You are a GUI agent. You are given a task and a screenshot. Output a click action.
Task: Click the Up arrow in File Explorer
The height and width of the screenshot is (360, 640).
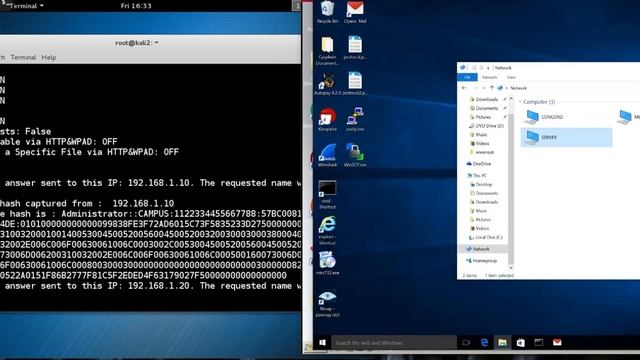491,88
